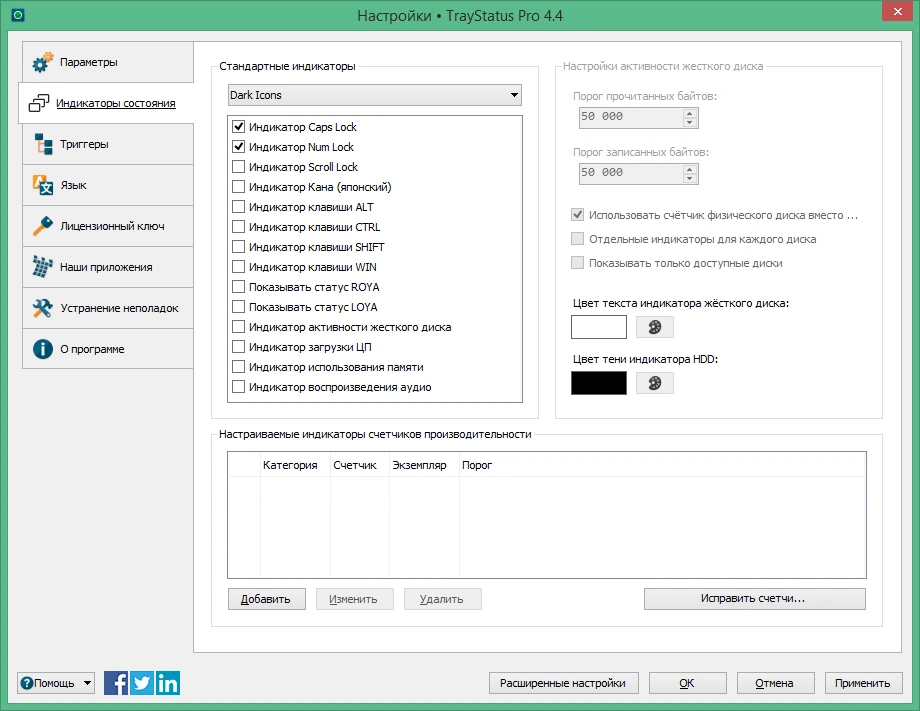Open palette for HDD shadow color
This screenshot has width=920, height=711.
point(655,384)
